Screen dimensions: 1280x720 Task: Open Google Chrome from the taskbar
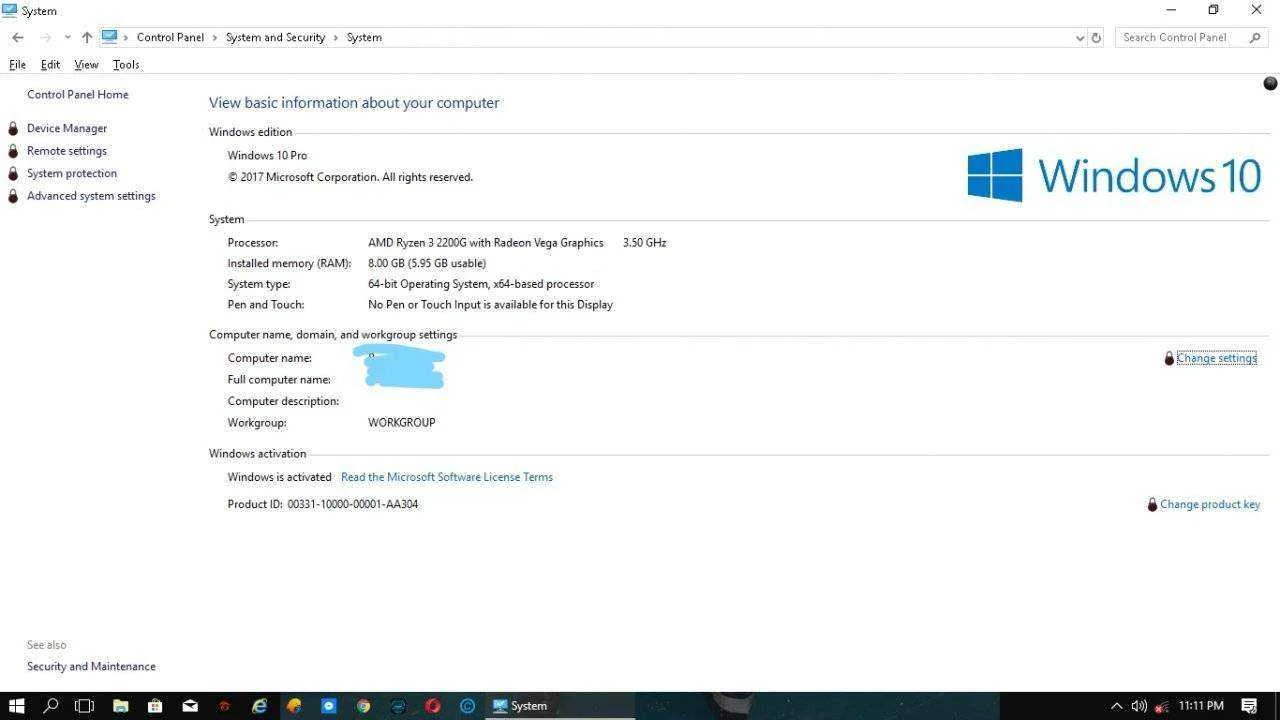[x=363, y=705]
